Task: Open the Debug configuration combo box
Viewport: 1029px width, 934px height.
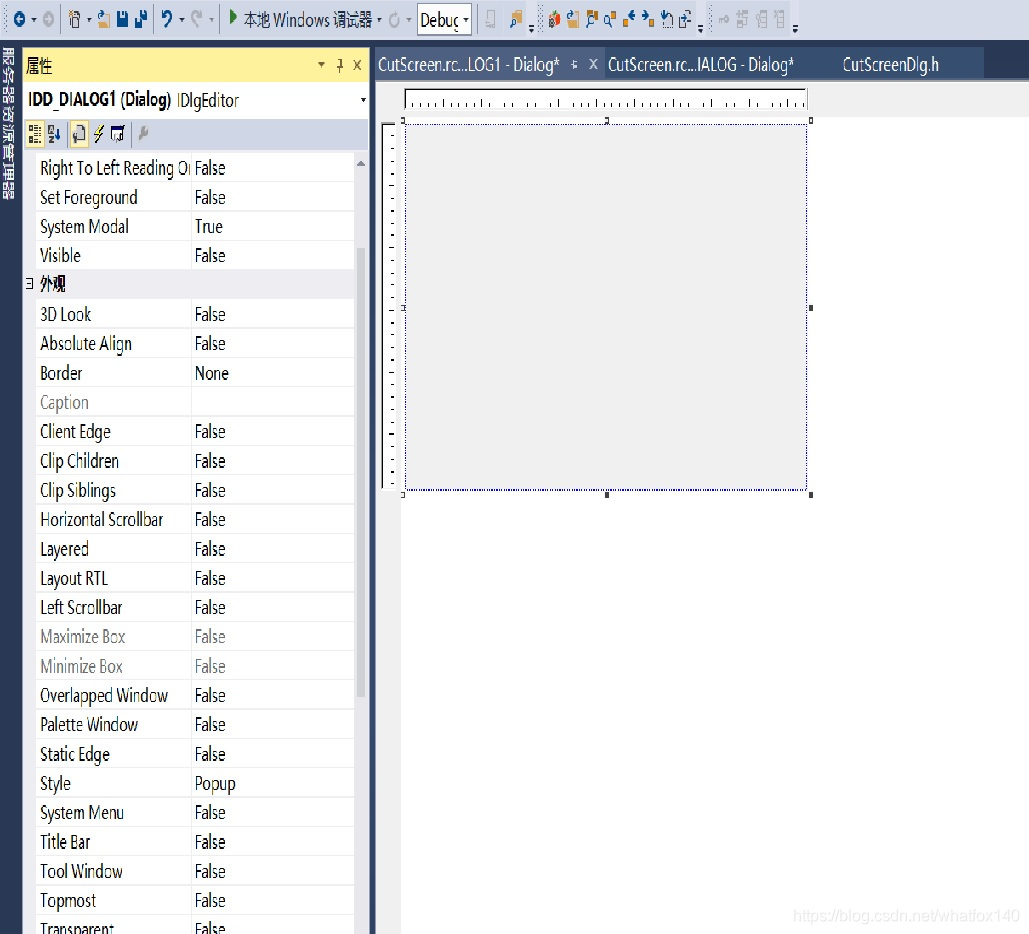Action: pyautogui.click(x=444, y=20)
